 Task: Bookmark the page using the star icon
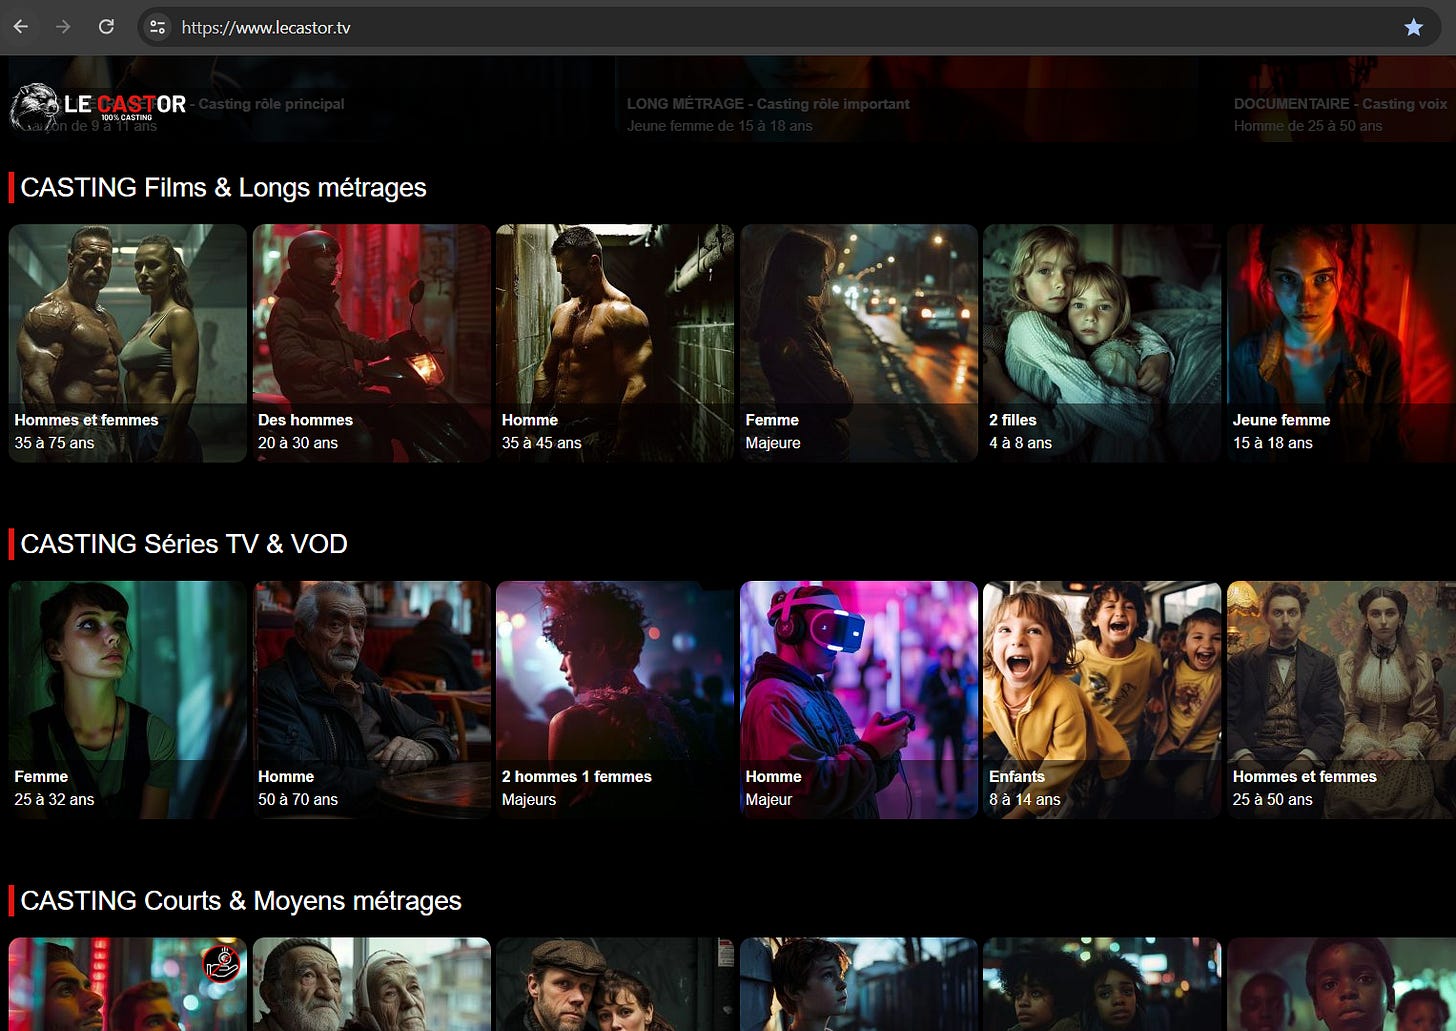pyautogui.click(x=1415, y=27)
